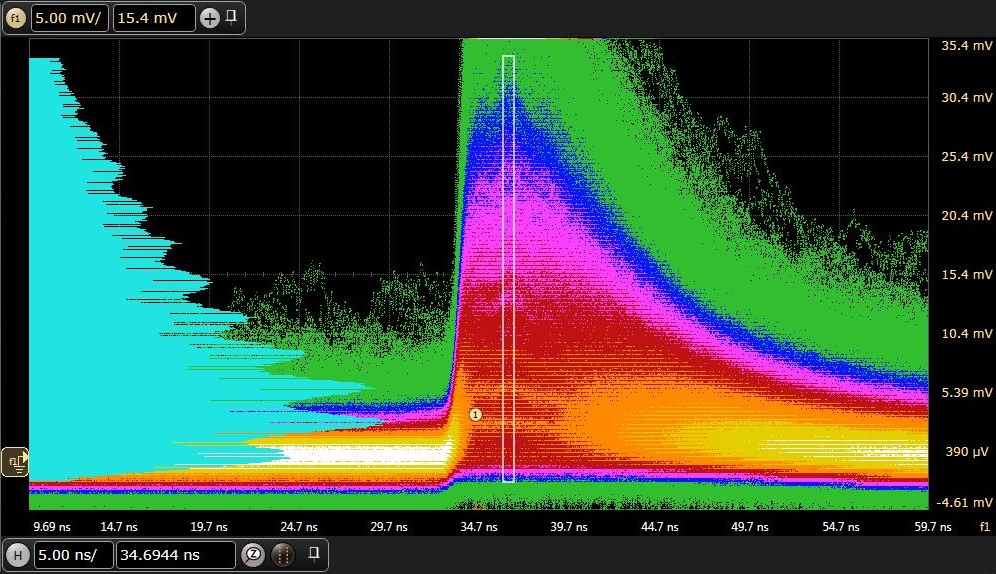Pin the horizontal settings toolbar

pos(313,553)
